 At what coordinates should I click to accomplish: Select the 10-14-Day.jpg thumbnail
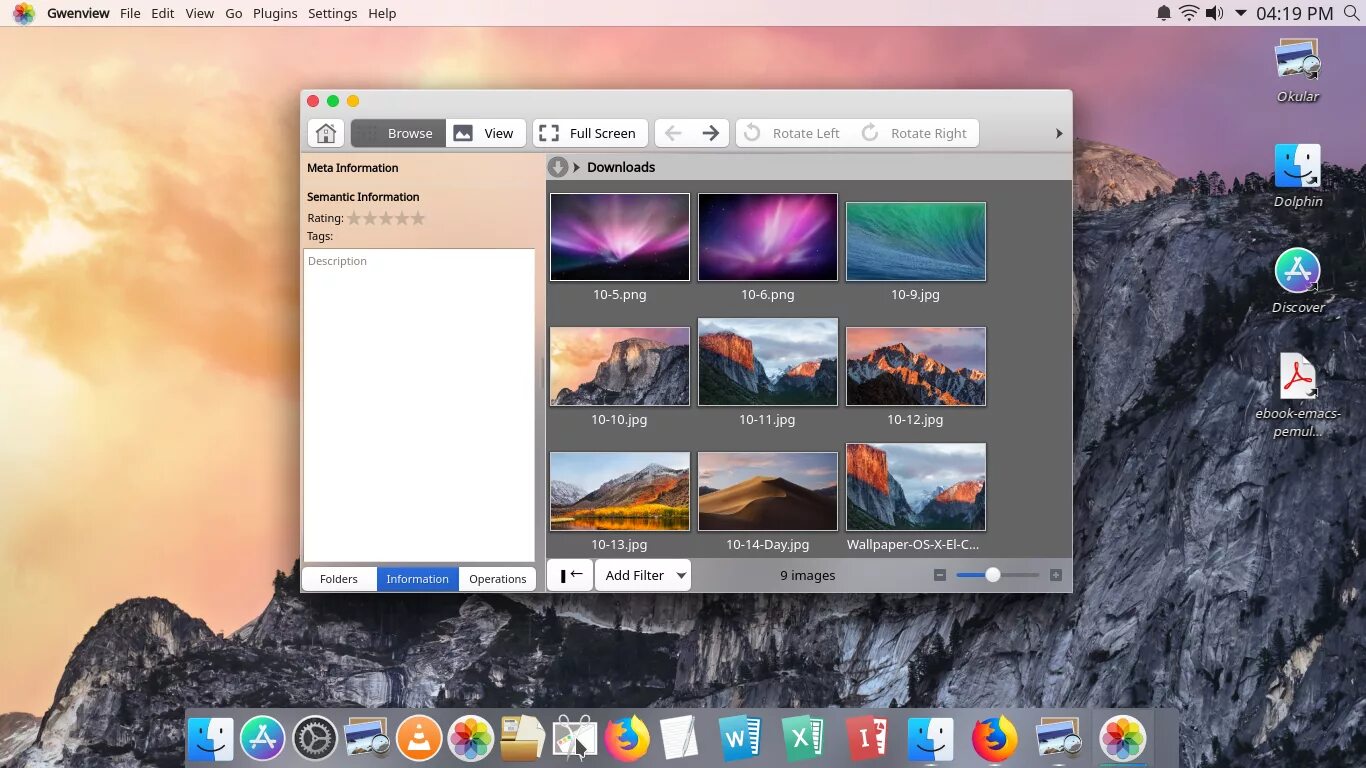(768, 491)
